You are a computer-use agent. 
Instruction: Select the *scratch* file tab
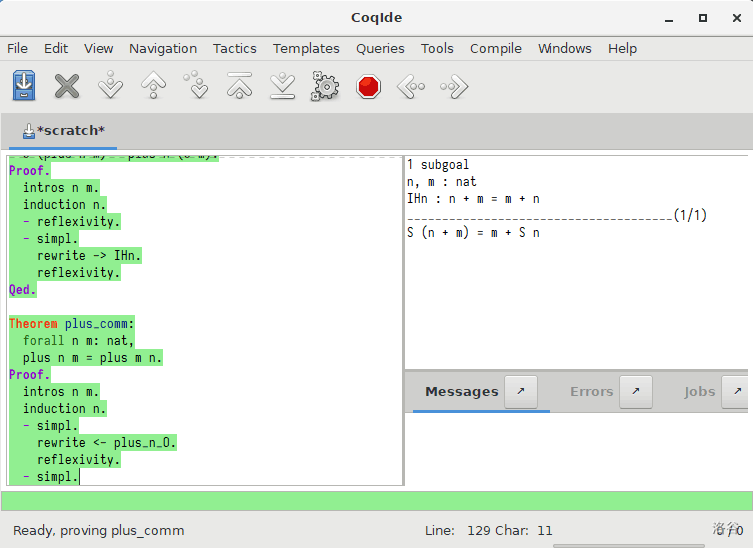[64, 131]
